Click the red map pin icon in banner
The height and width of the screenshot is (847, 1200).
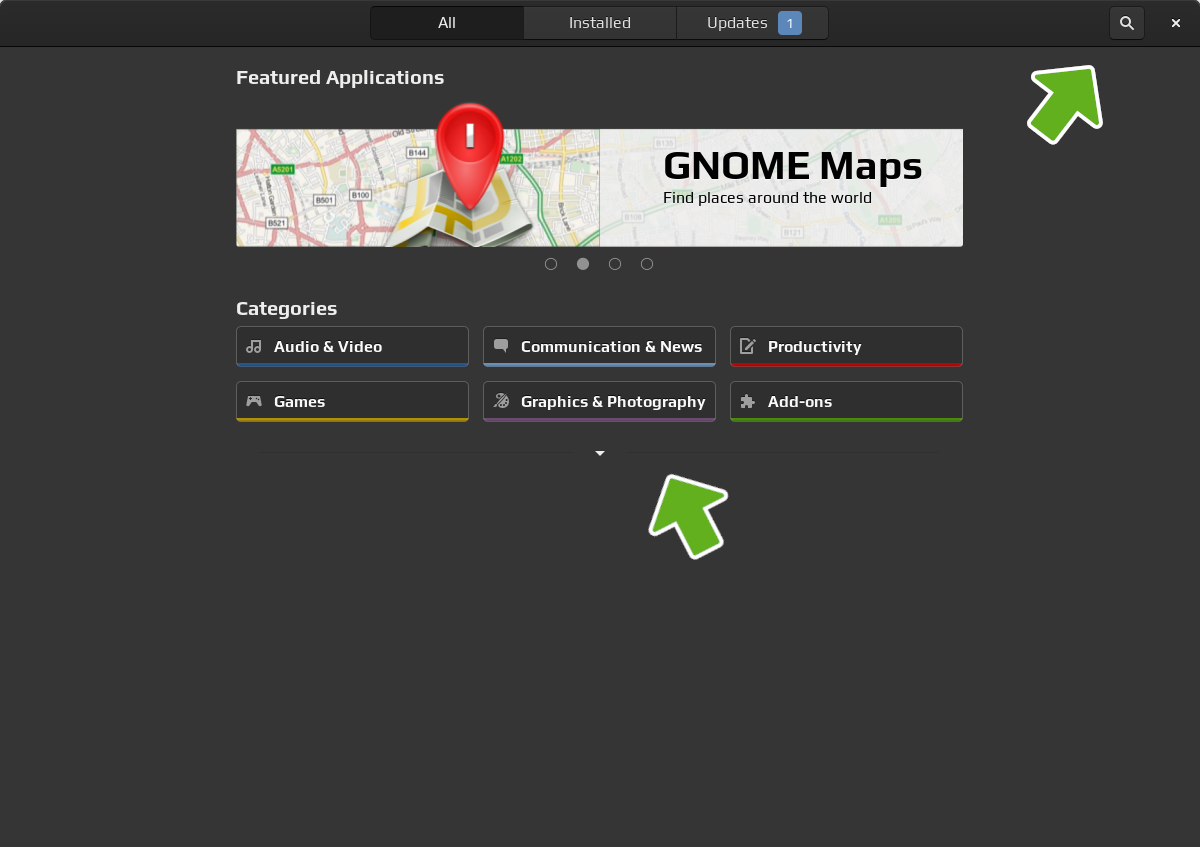[x=469, y=150]
